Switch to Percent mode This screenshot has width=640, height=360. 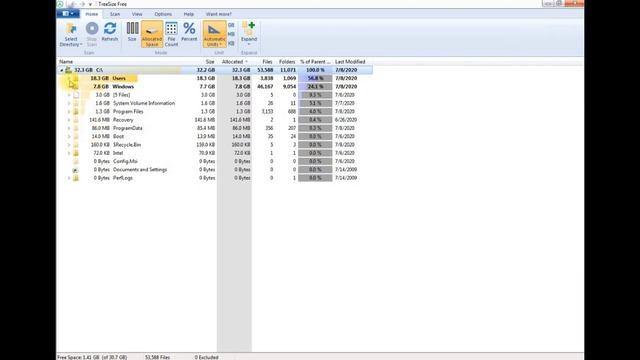tap(189, 32)
